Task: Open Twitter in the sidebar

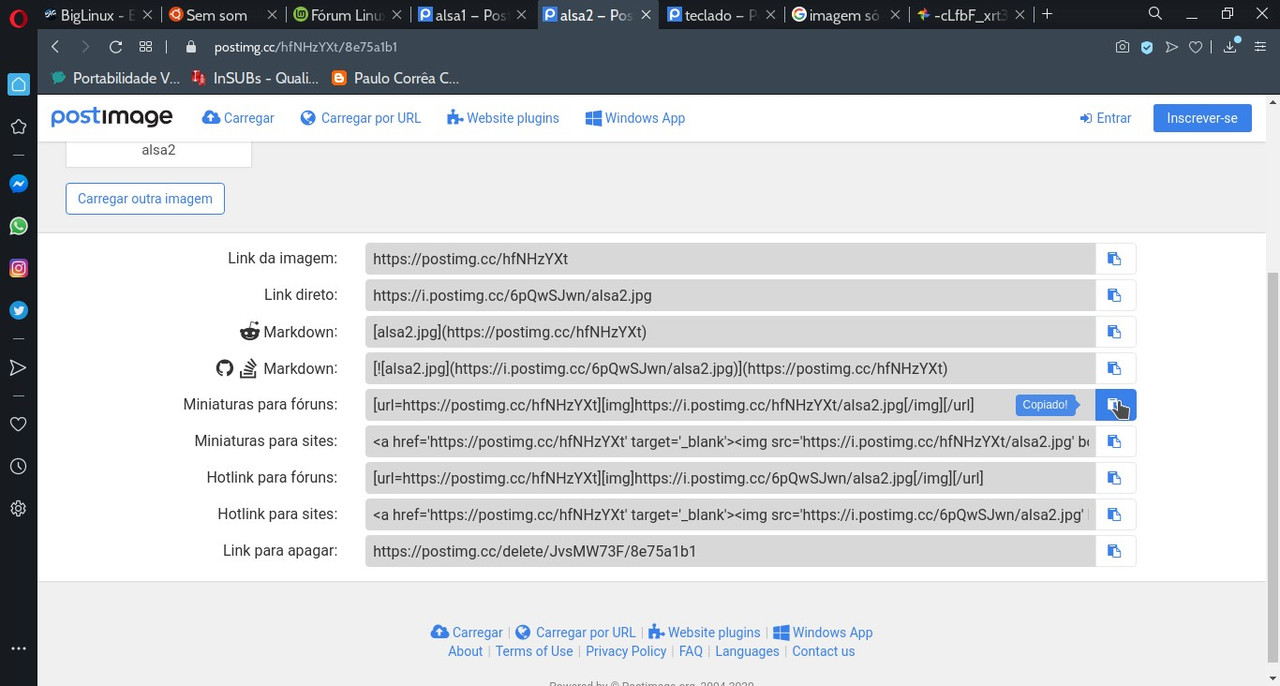Action: pos(18,310)
